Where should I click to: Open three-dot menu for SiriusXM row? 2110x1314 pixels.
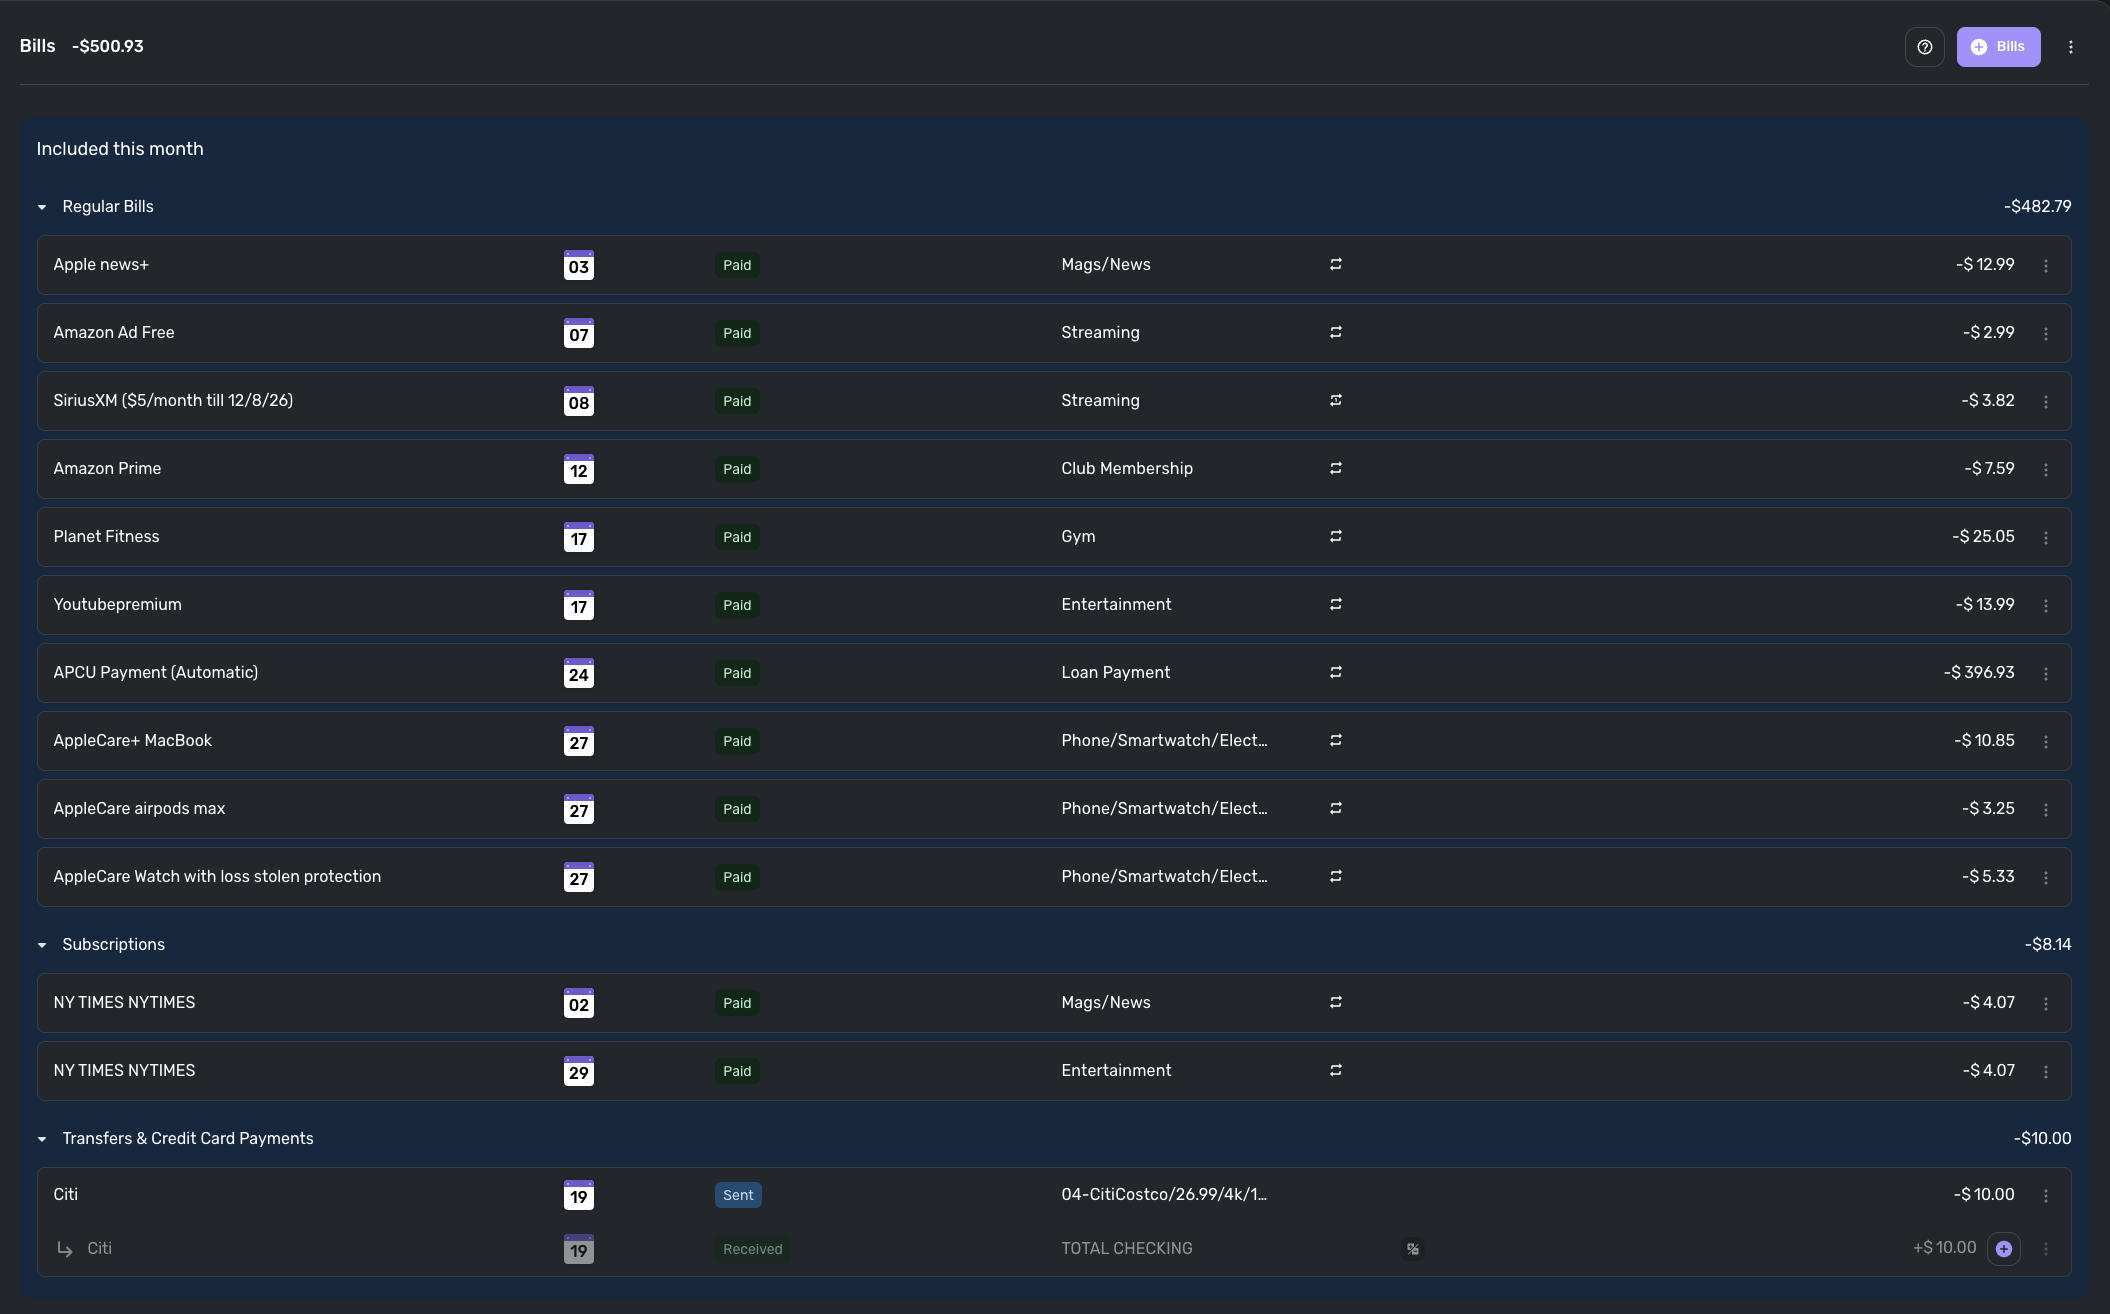pos(2046,402)
